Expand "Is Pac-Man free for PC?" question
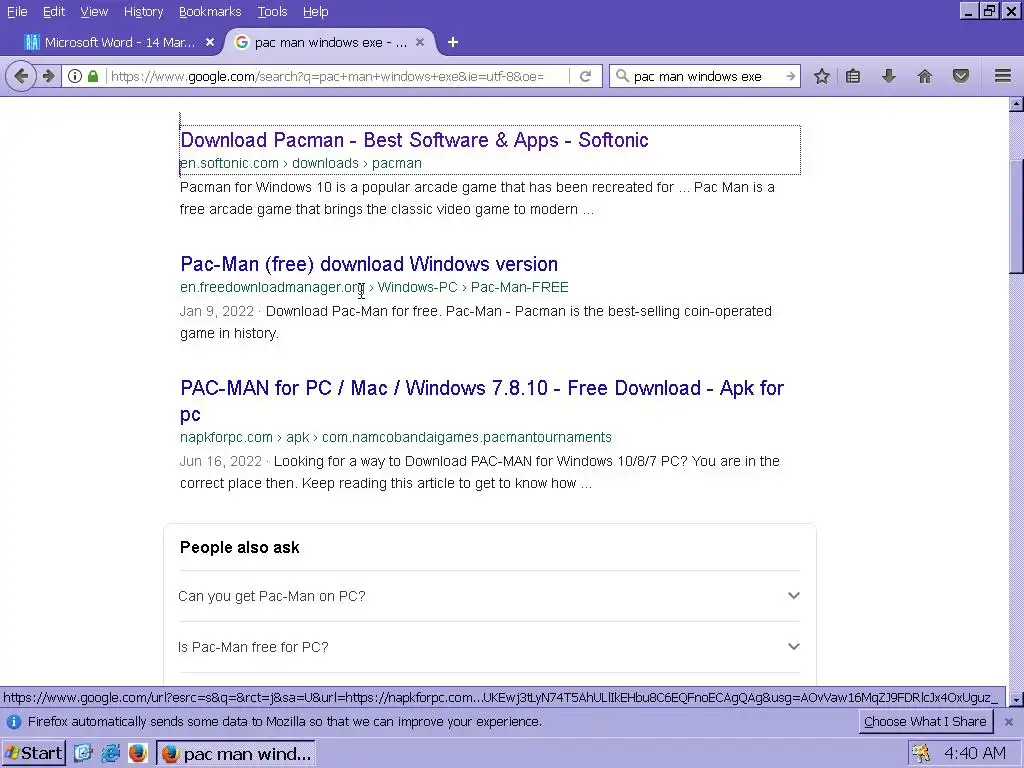Image resolution: width=1024 pixels, height=768 pixels. [489, 647]
